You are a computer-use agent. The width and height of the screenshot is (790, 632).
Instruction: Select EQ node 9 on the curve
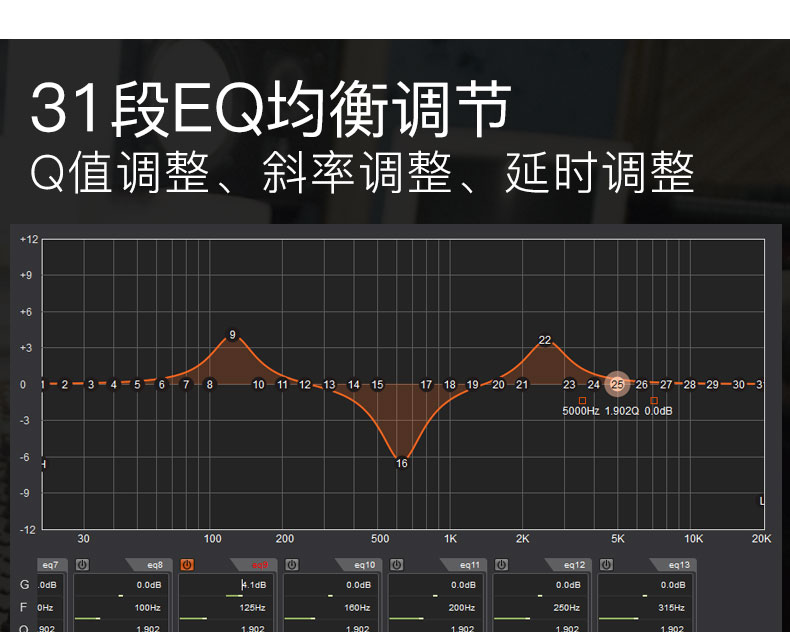click(x=233, y=335)
